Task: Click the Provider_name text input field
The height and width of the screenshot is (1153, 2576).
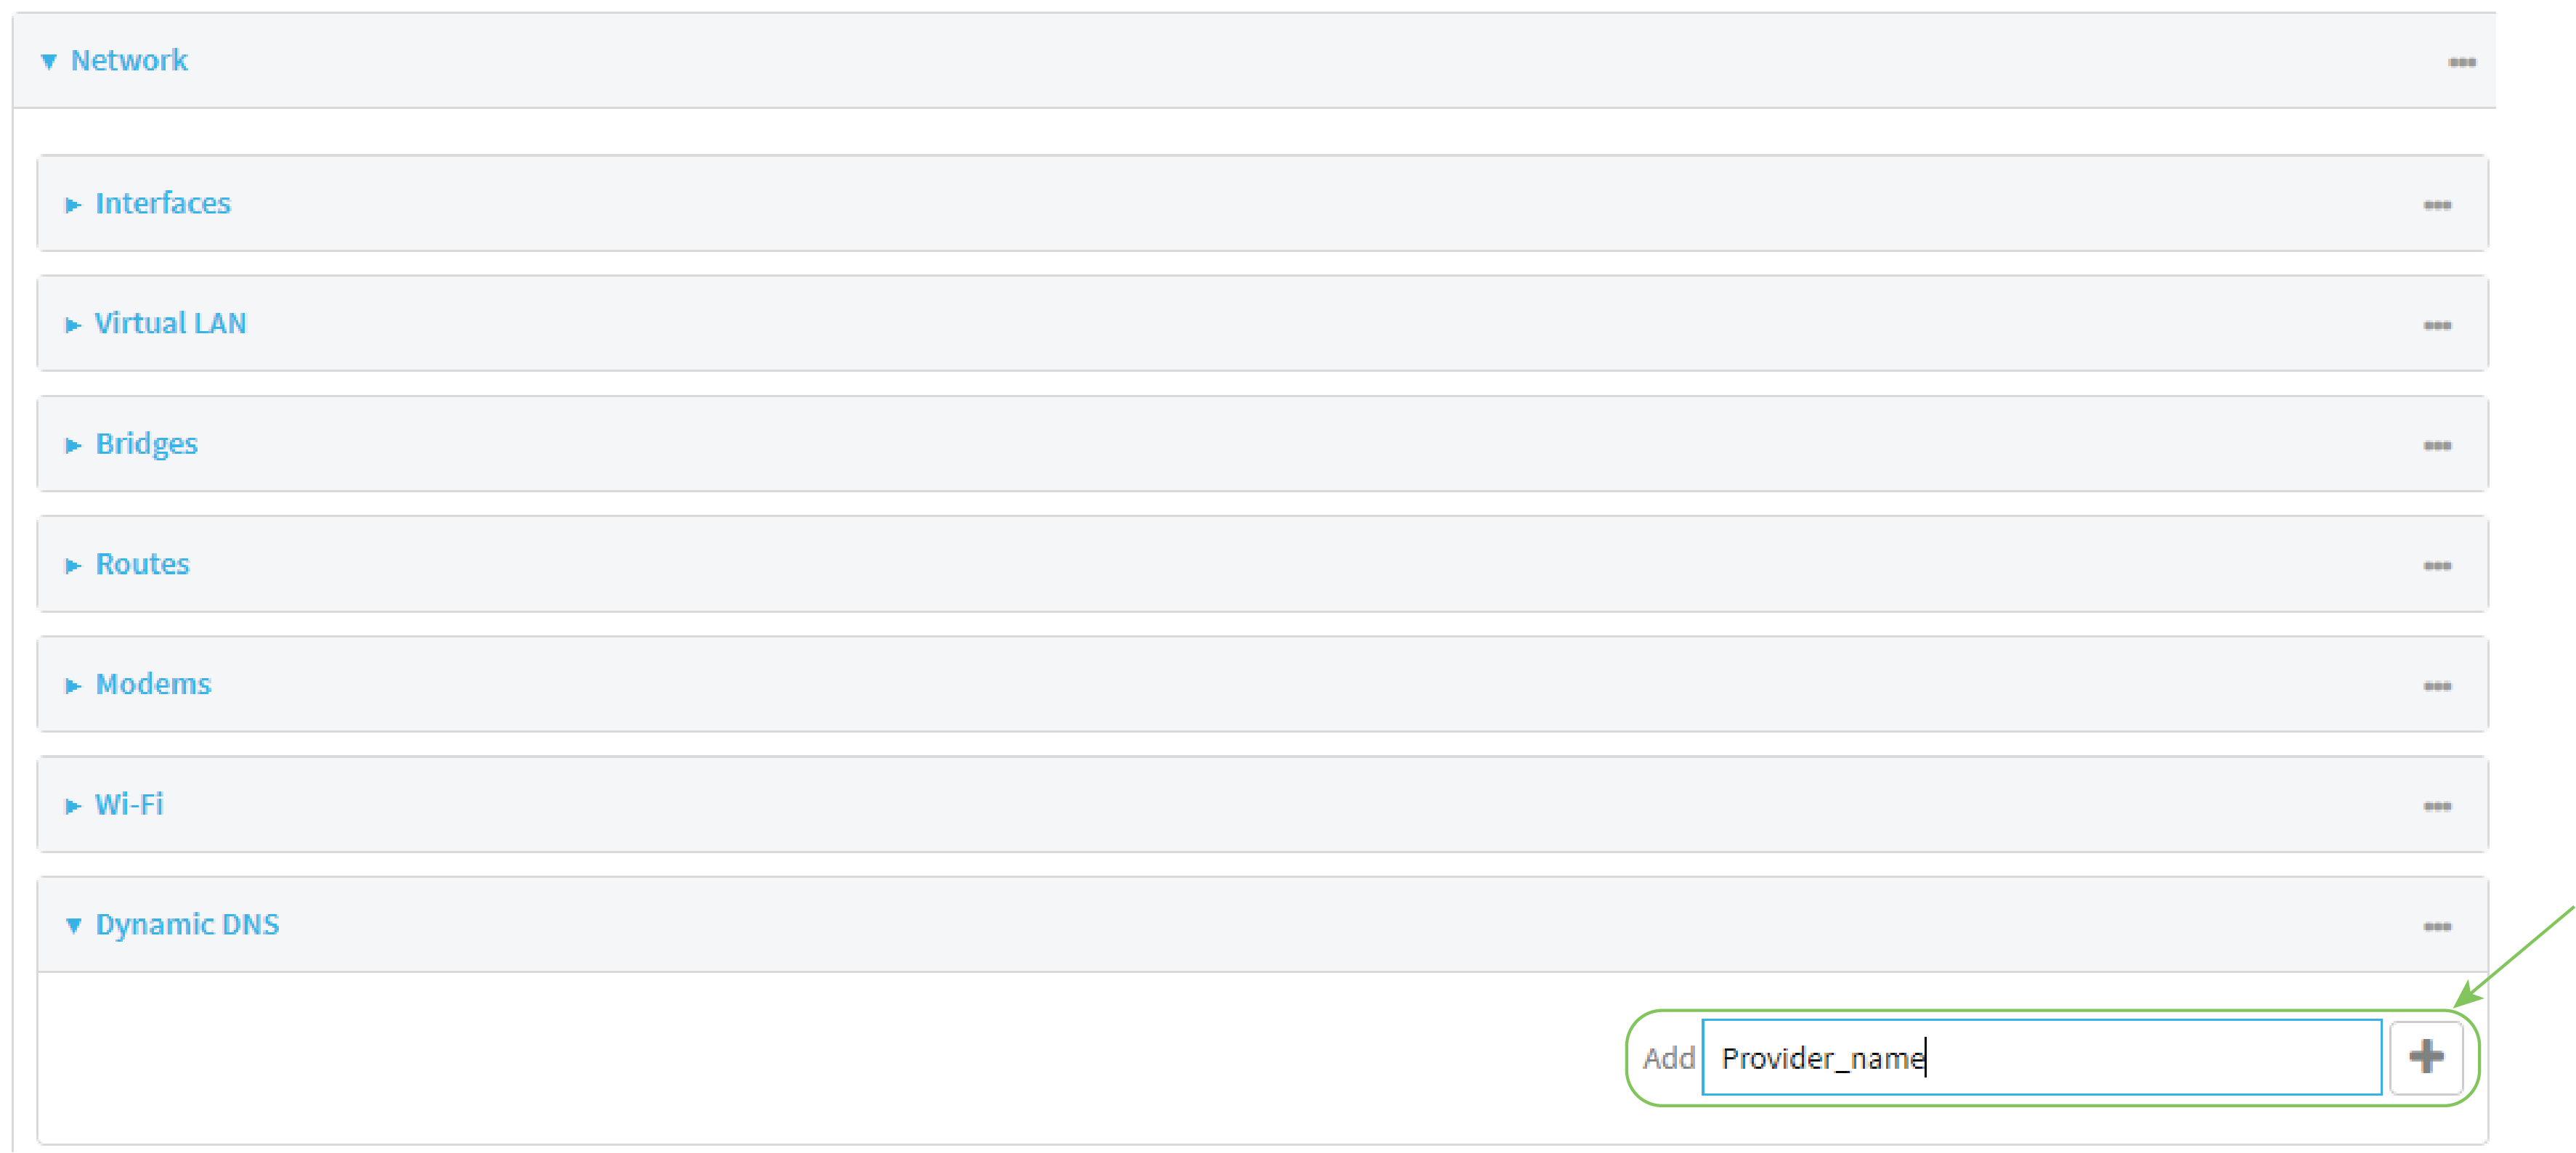Action: (2040, 1057)
